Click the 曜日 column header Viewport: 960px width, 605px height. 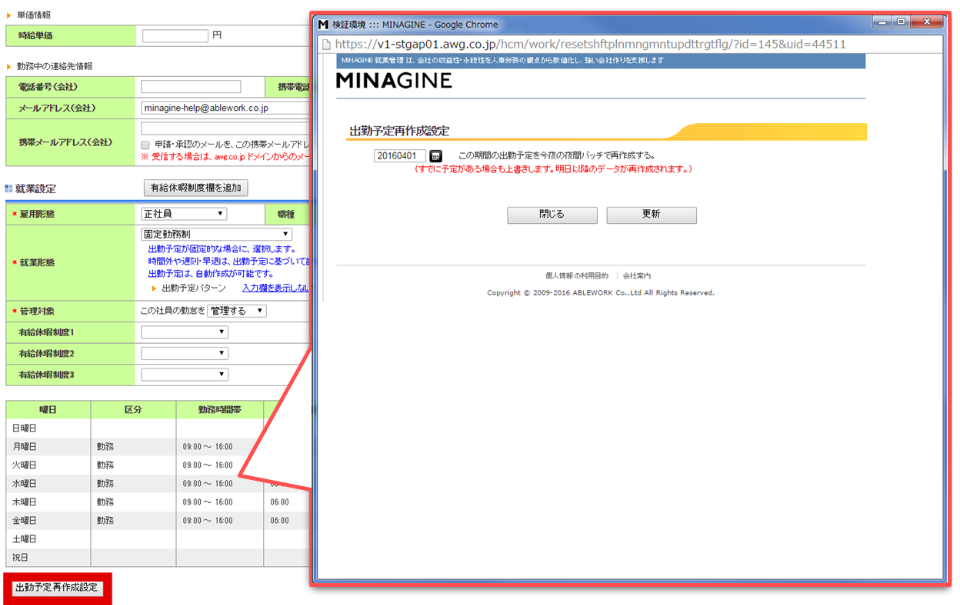coord(48,410)
